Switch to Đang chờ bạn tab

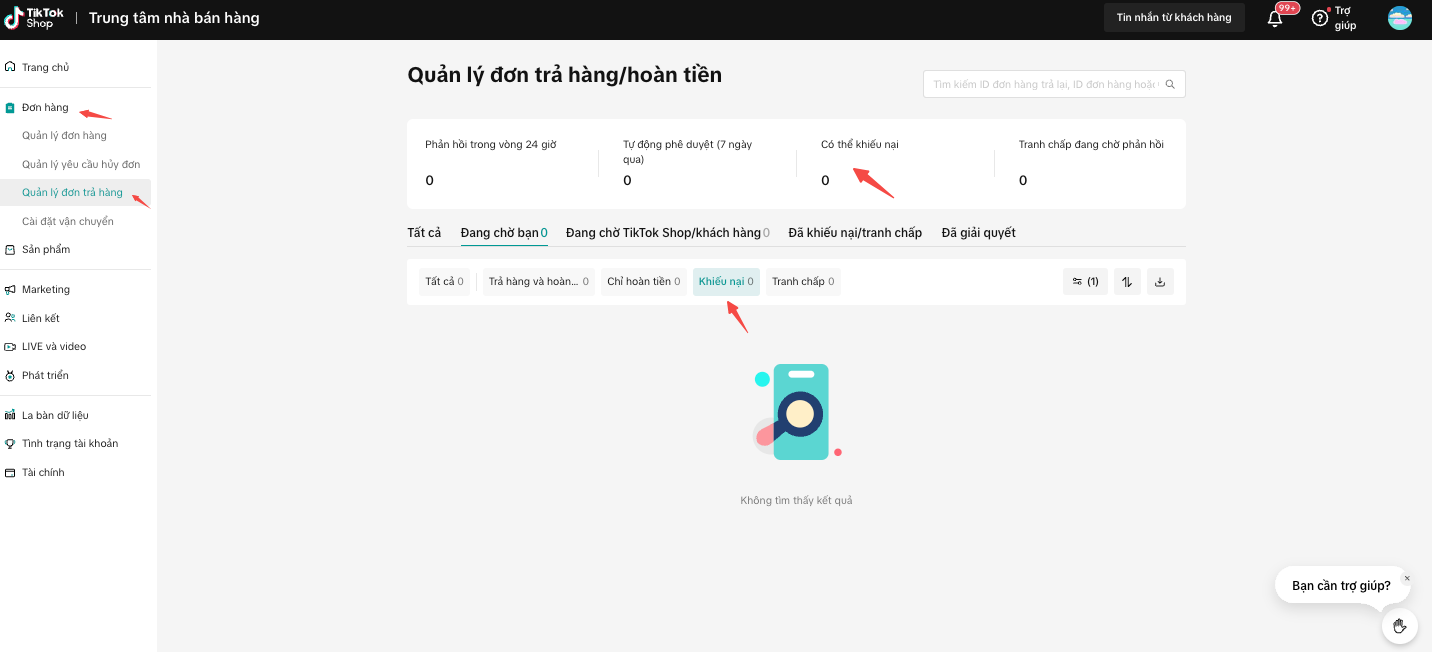coord(504,233)
